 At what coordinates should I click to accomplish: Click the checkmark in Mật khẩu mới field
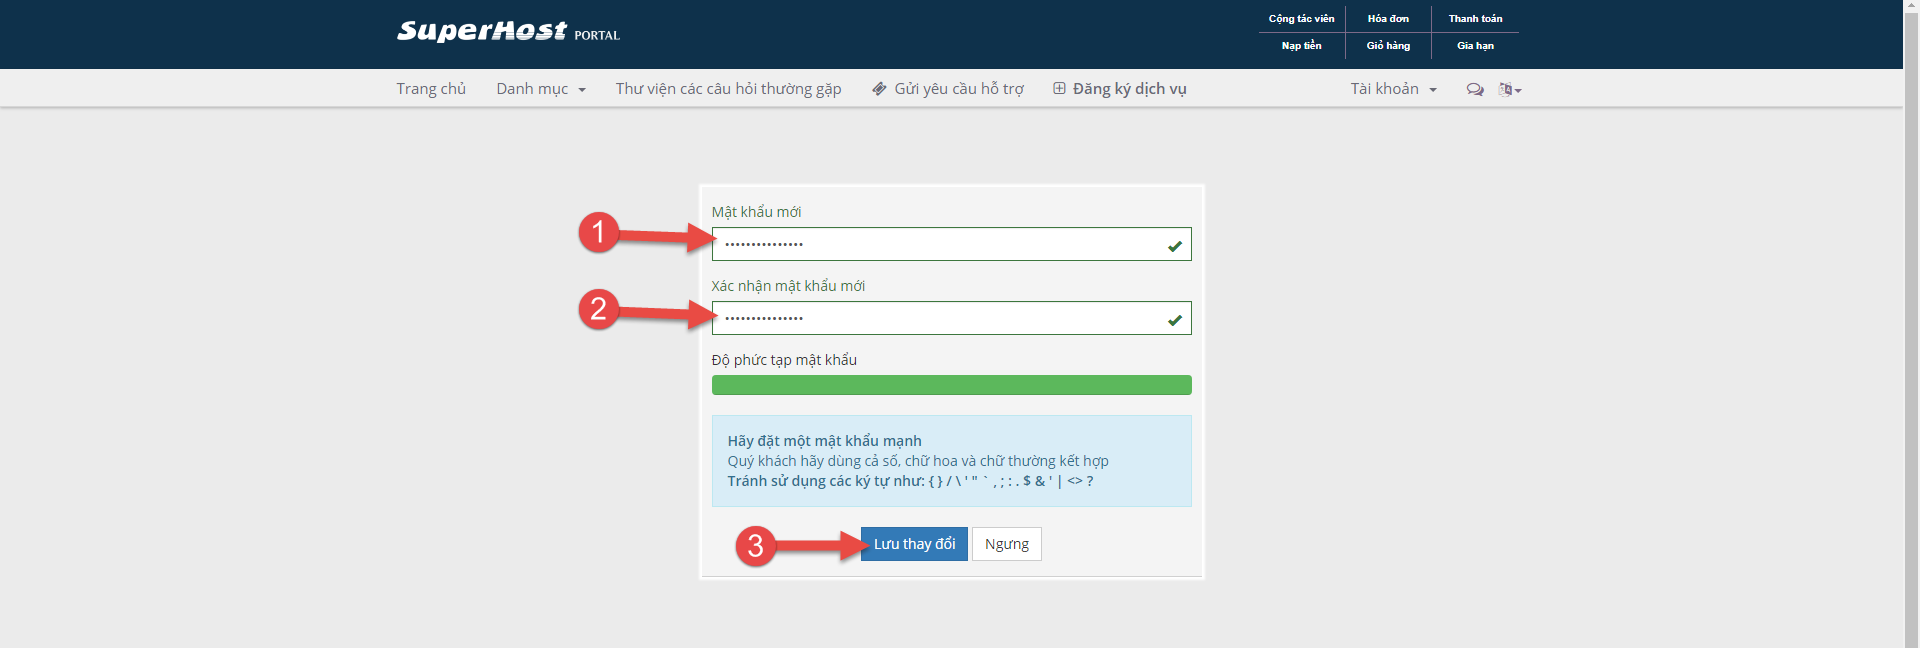click(x=1175, y=245)
